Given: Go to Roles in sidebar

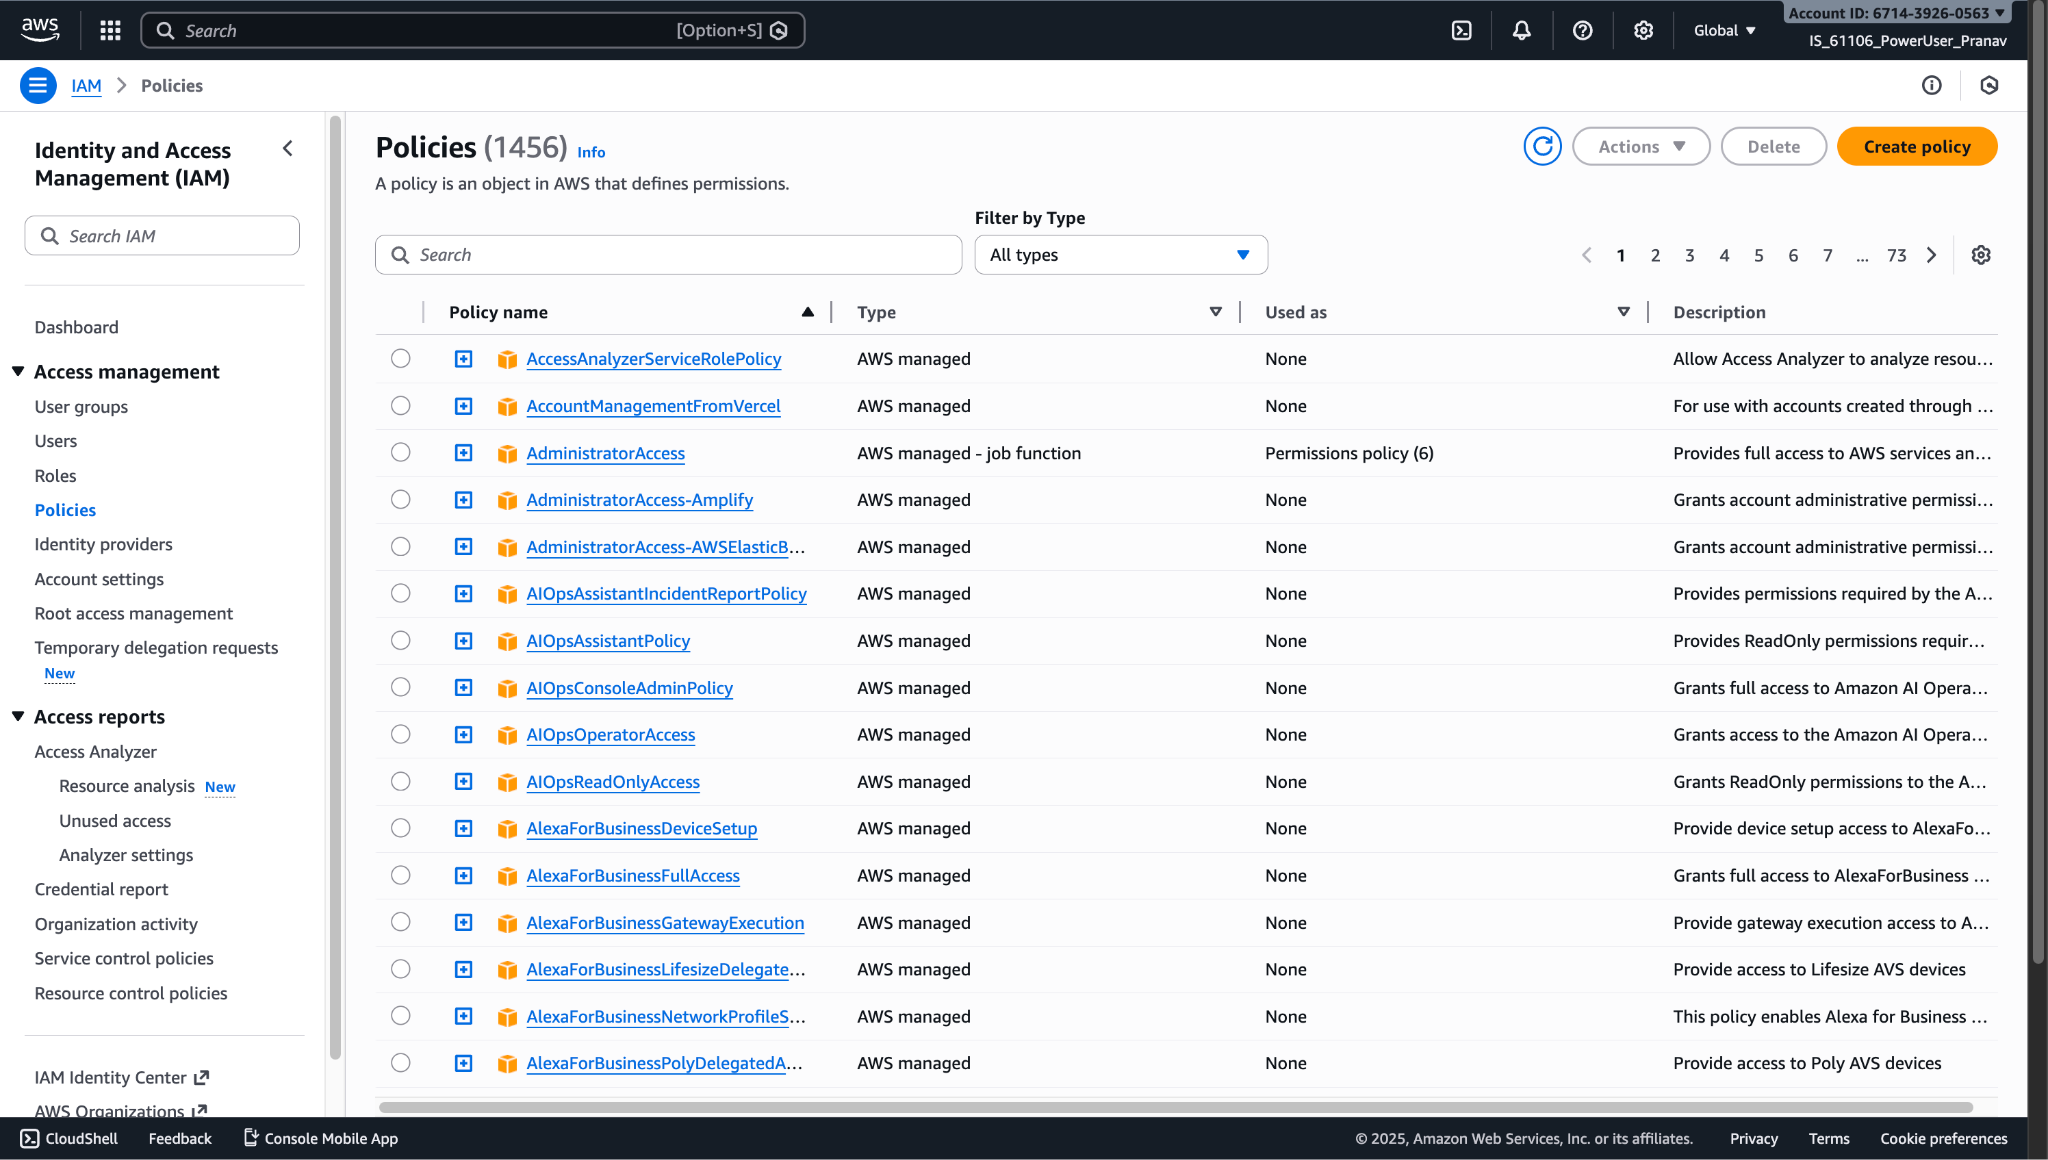Looking at the screenshot, I should [55, 476].
